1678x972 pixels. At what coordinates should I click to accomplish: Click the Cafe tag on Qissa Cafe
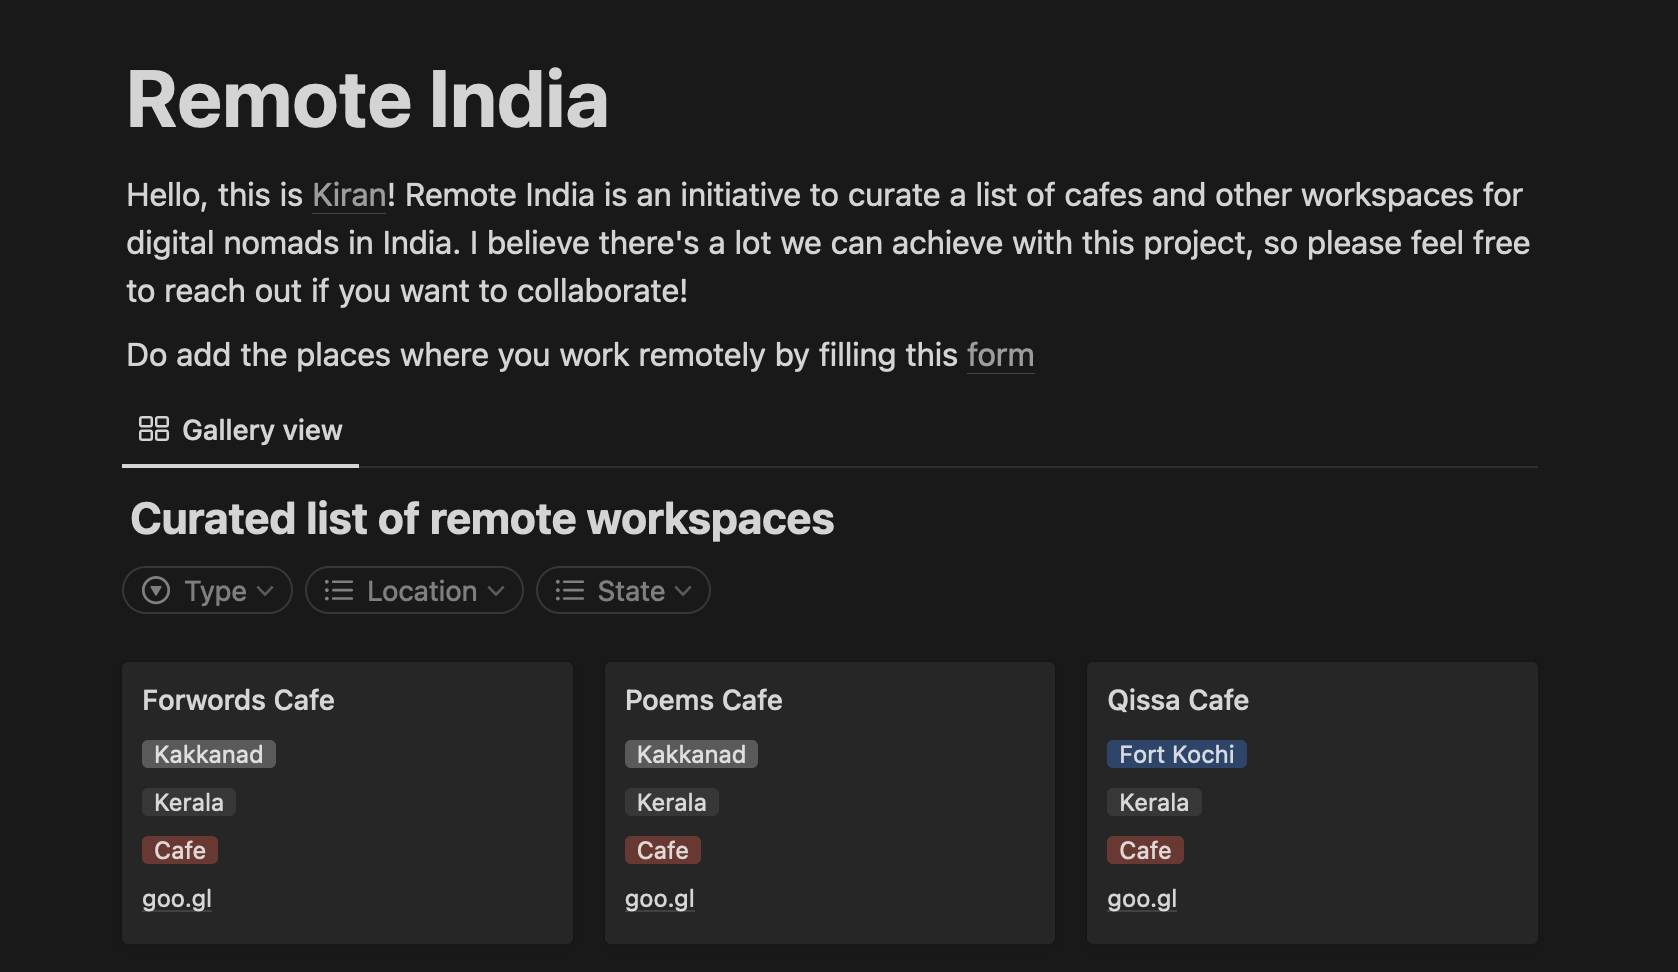1145,850
